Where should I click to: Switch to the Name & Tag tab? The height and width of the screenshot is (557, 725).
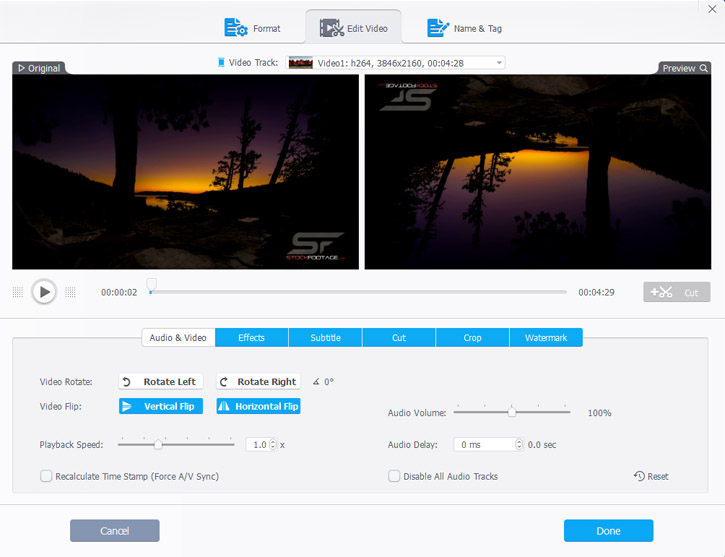click(464, 28)
